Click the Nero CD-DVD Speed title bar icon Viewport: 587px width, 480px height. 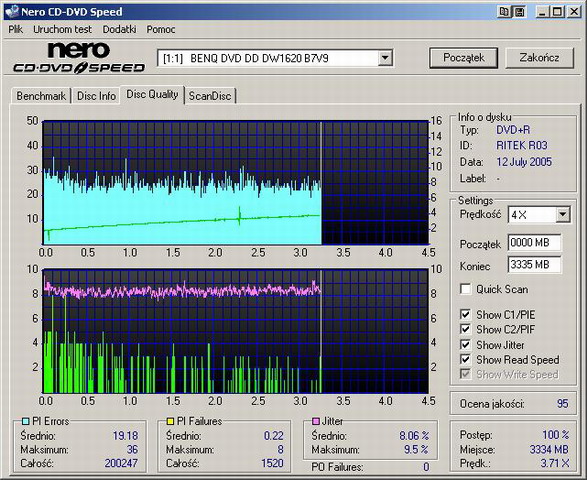pyautogui.click(x=12, y=12)
